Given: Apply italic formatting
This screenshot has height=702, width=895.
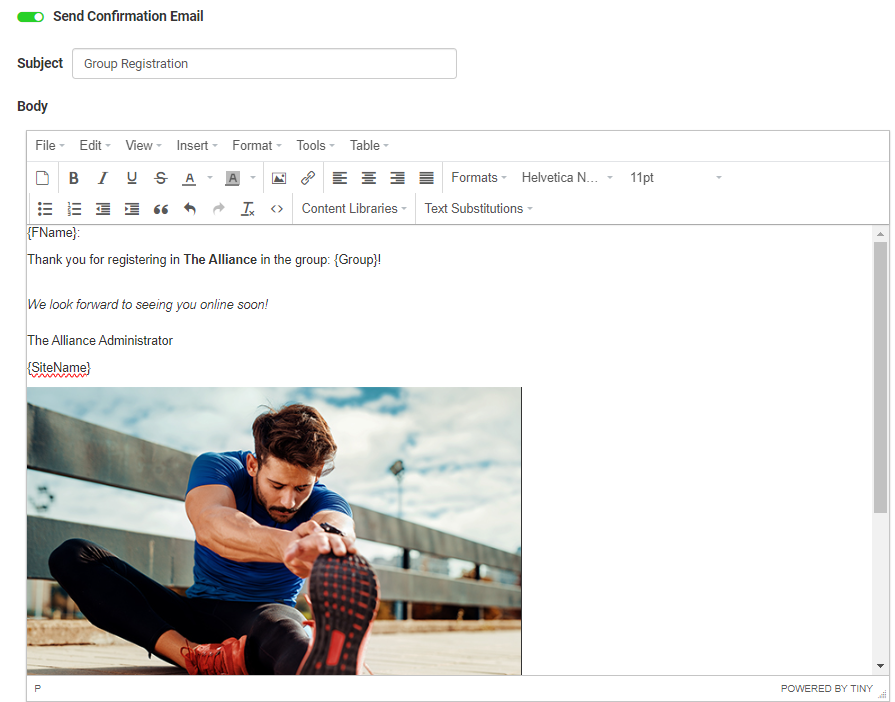Looking at the screenshot, I should 102,178.
